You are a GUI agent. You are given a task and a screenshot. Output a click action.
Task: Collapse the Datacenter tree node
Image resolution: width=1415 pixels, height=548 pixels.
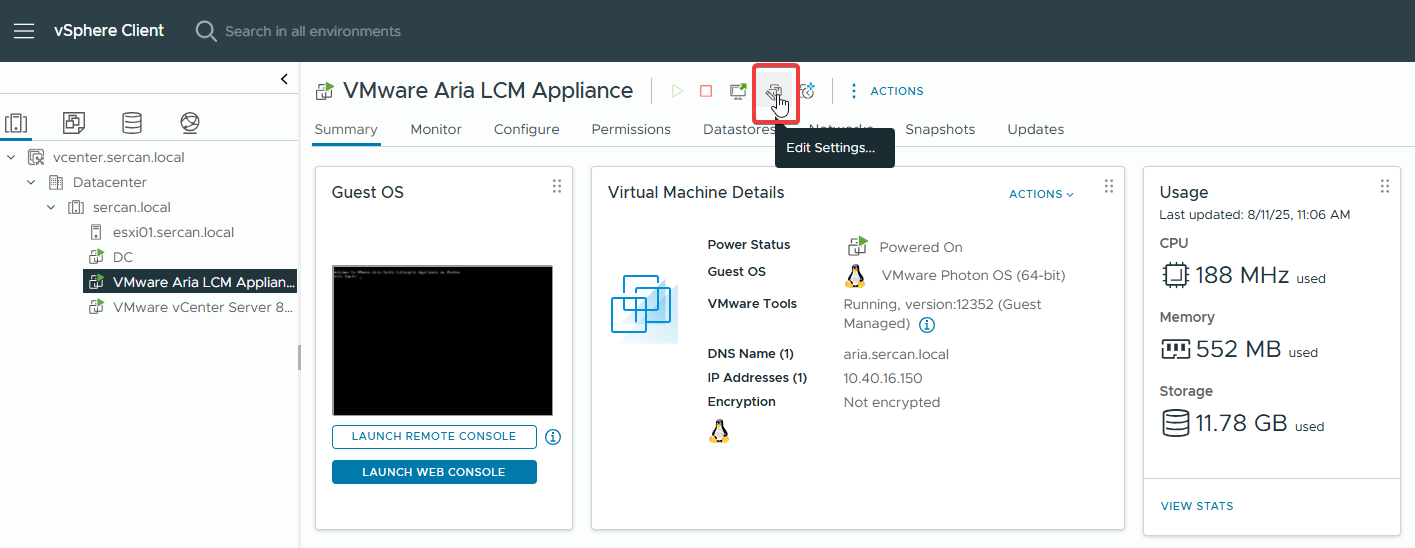click(31, 182)
